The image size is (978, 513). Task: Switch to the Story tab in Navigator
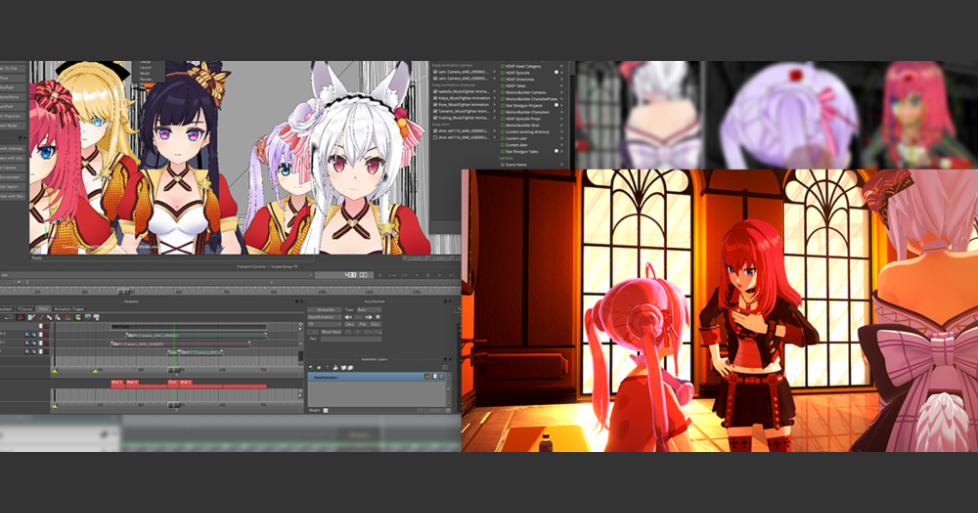[x=44, y=309]
